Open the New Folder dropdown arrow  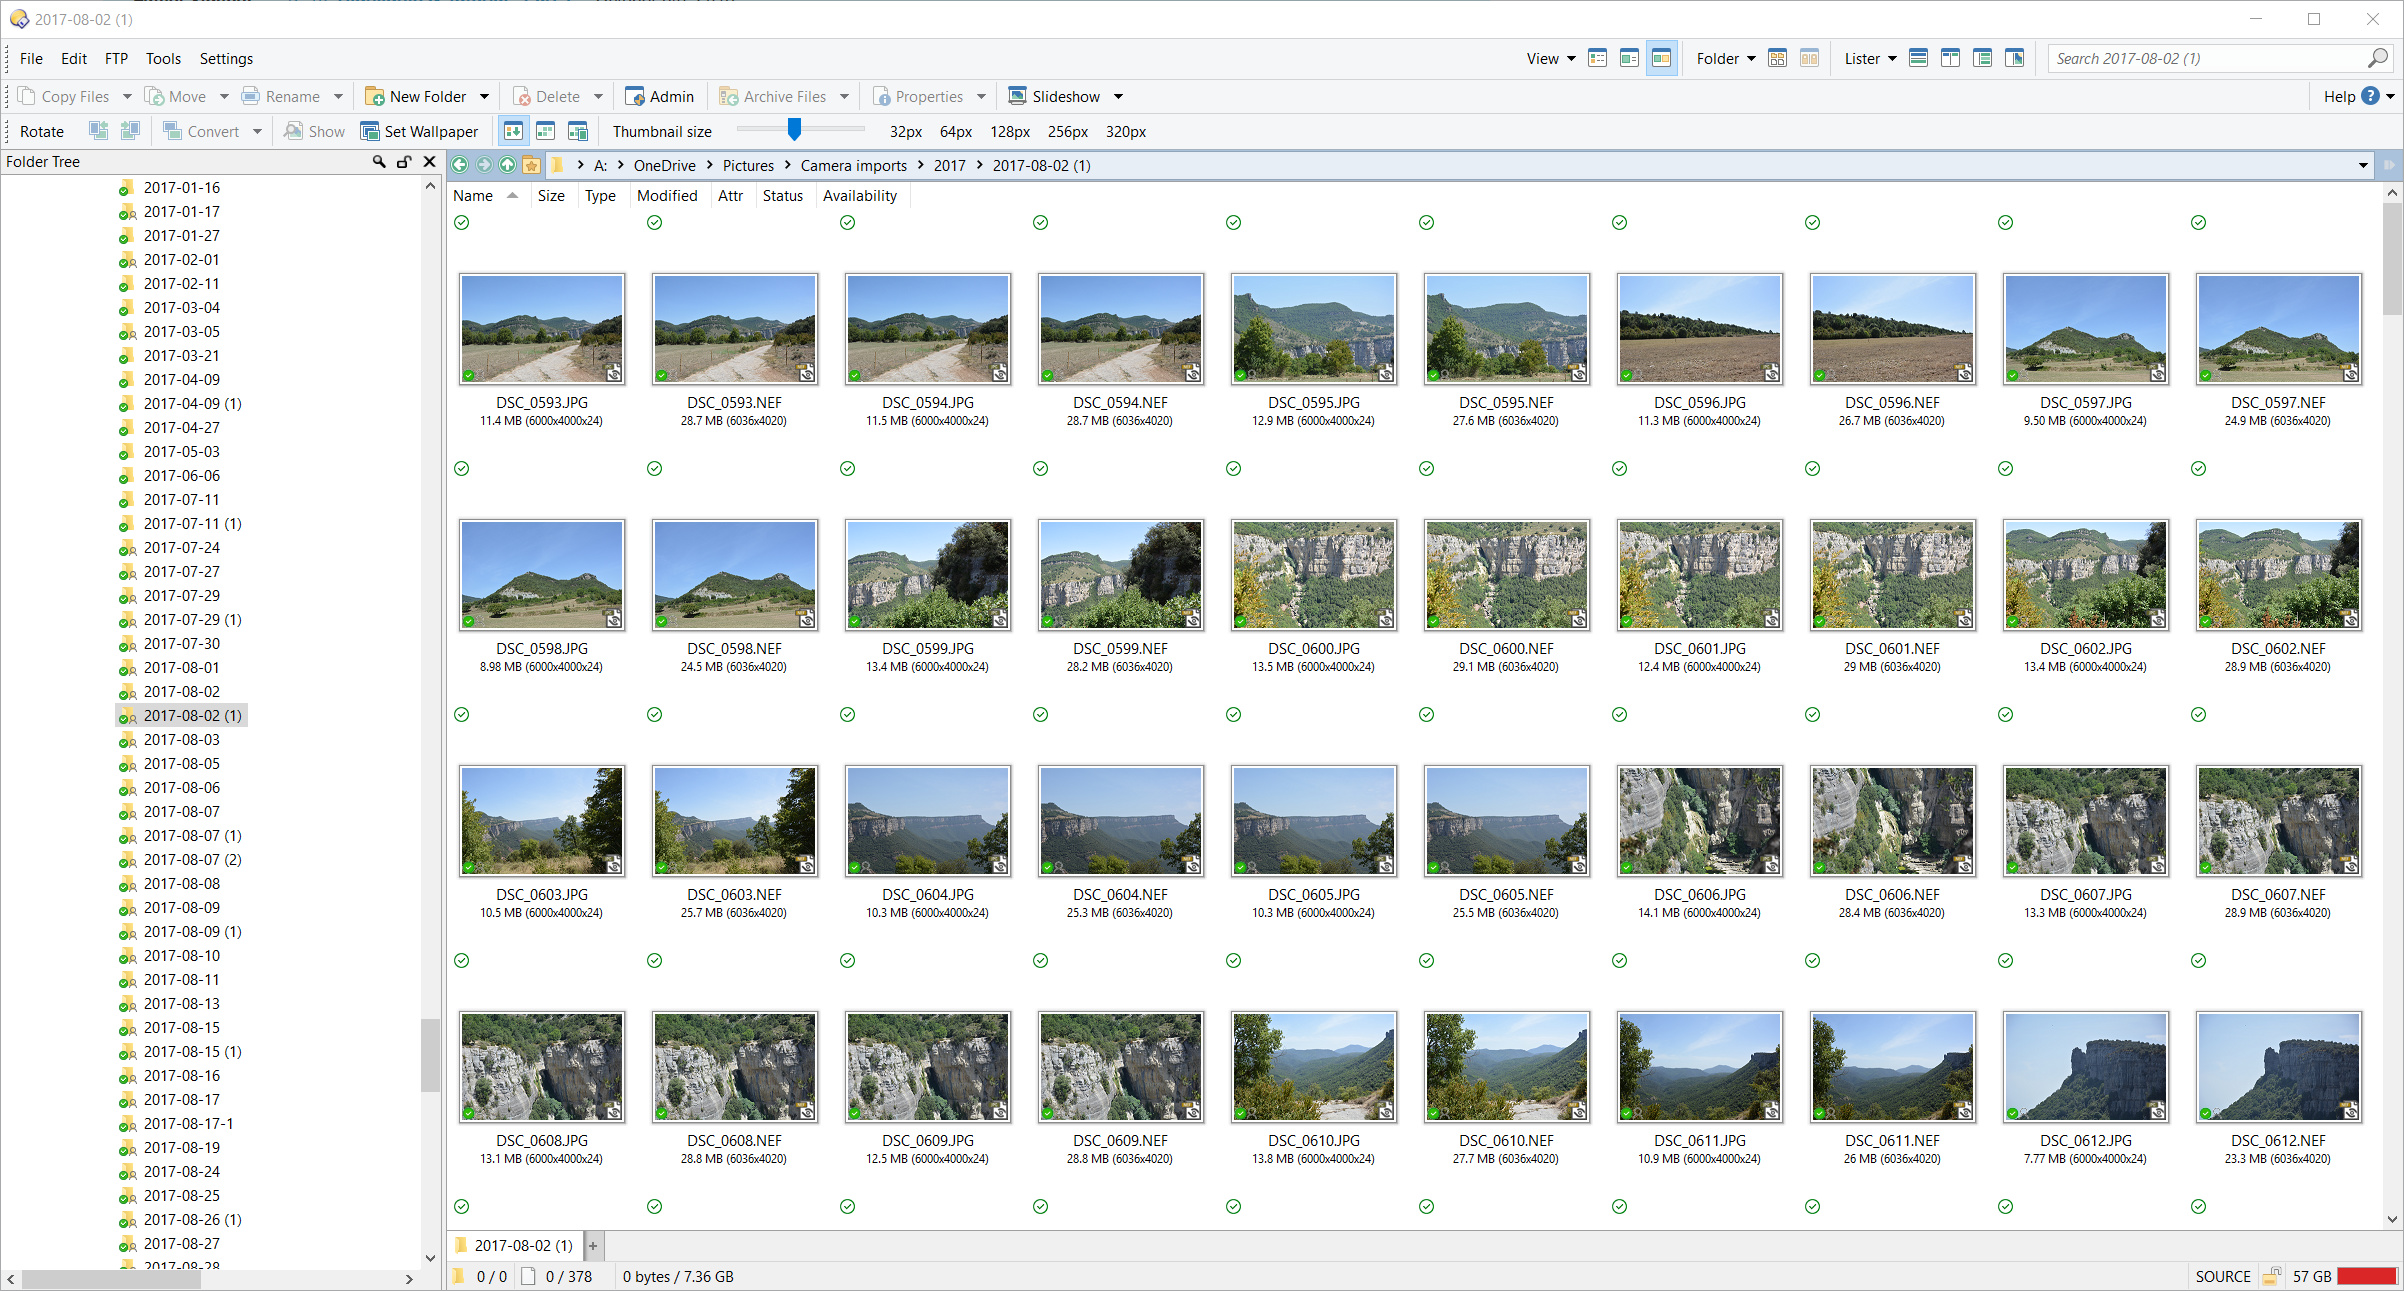[484, 97]
